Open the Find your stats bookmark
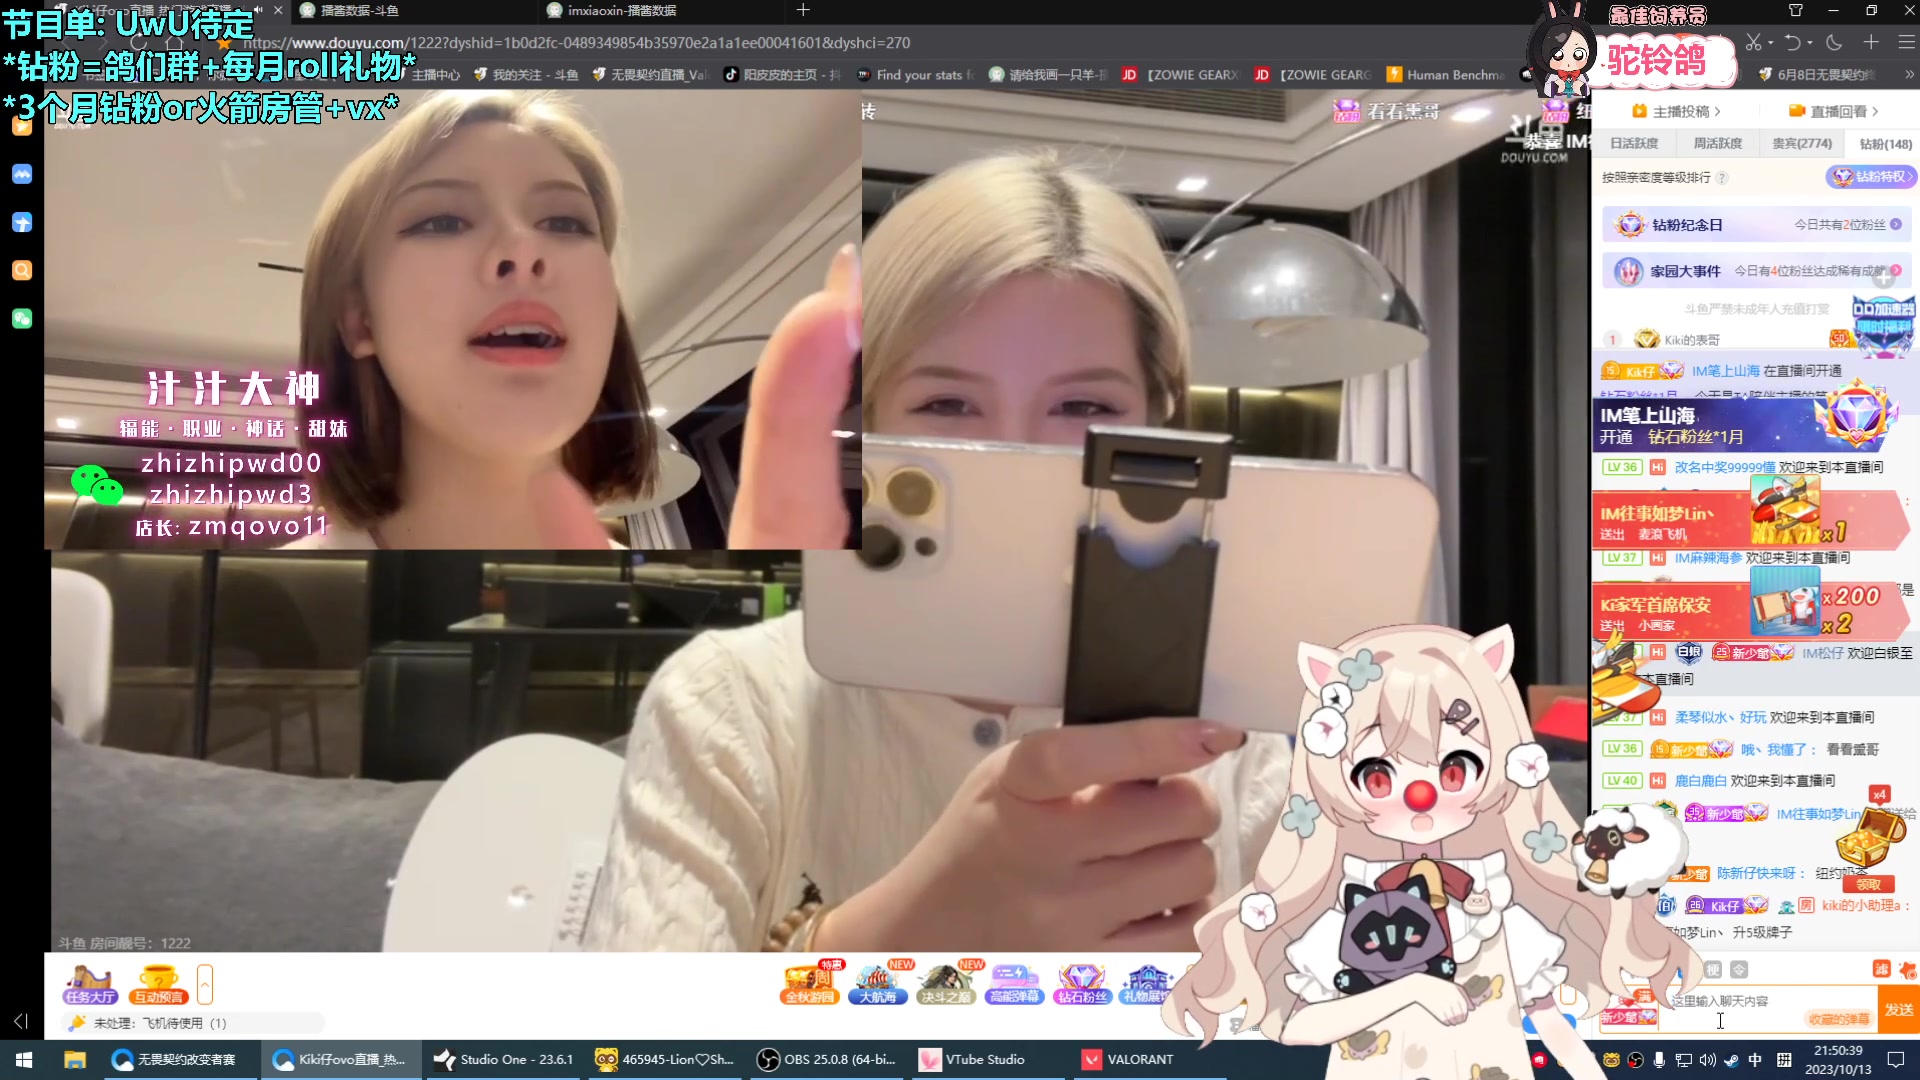Screen dimensions: 1920x1080 (x=915, y=75)
